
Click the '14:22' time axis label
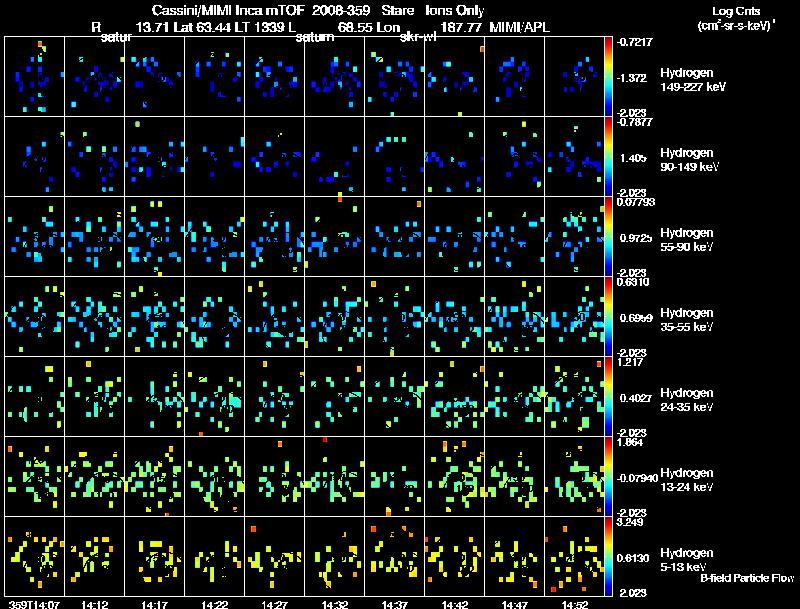coord(215,604)
